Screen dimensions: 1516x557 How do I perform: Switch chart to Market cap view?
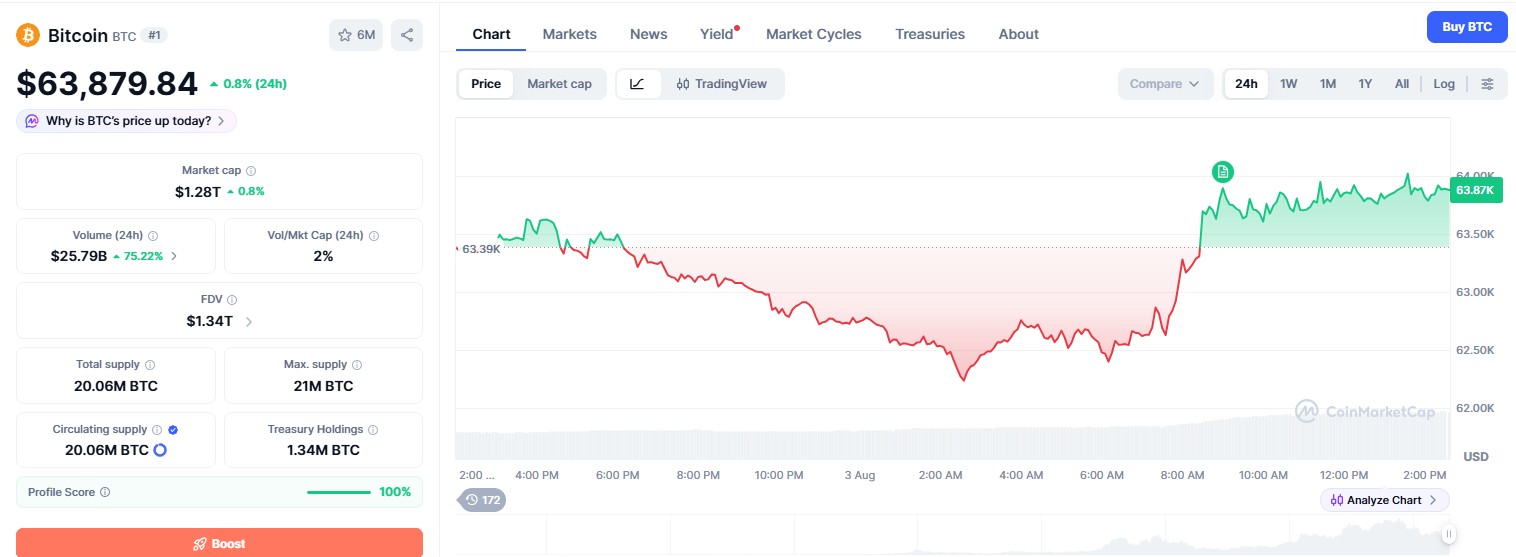click(559, 84)
